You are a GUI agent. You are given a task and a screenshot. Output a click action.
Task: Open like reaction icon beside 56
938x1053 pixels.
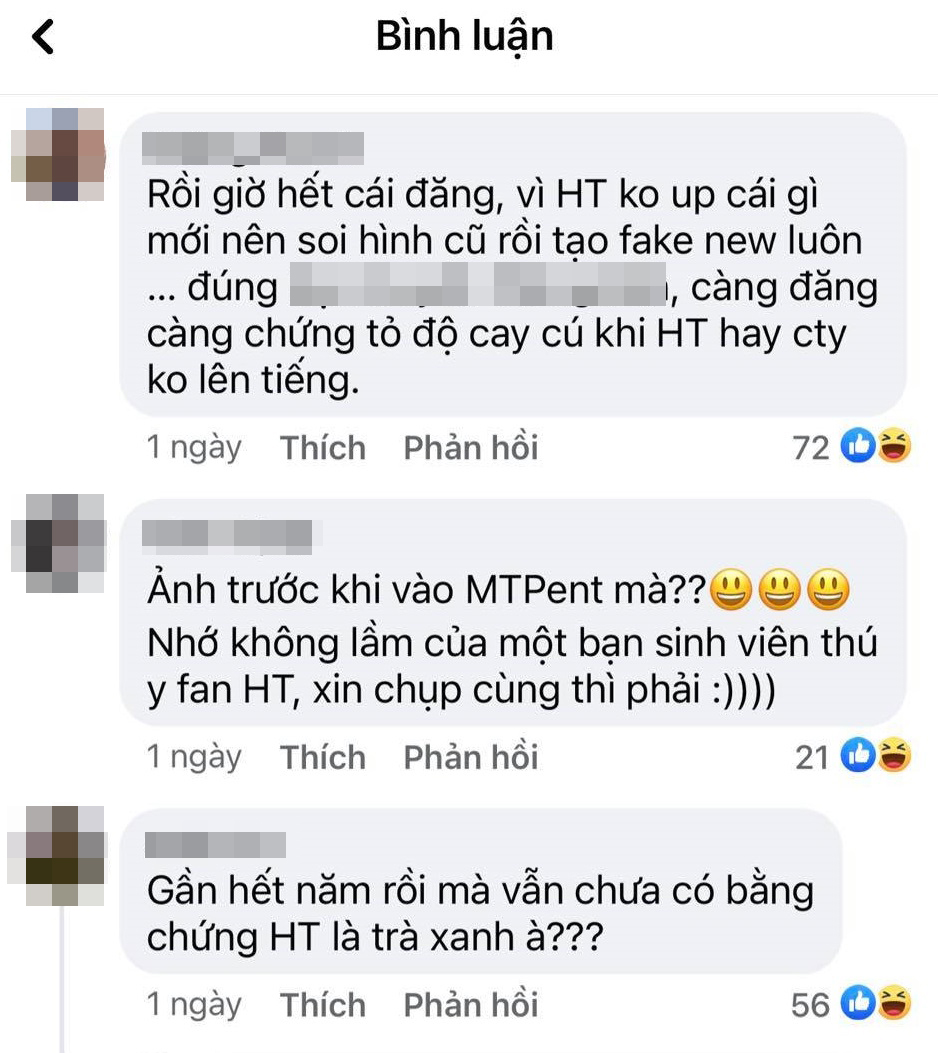coord(859,1003)
